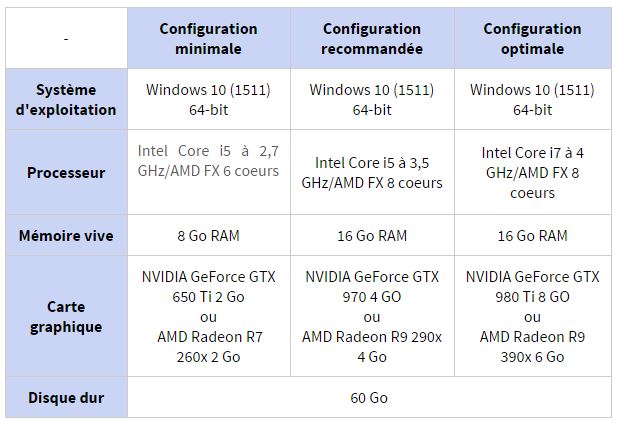Viewport: 618px width, 422px height.
Task: Select the Carte graphique row label
Action: click(x=66, y=316)
